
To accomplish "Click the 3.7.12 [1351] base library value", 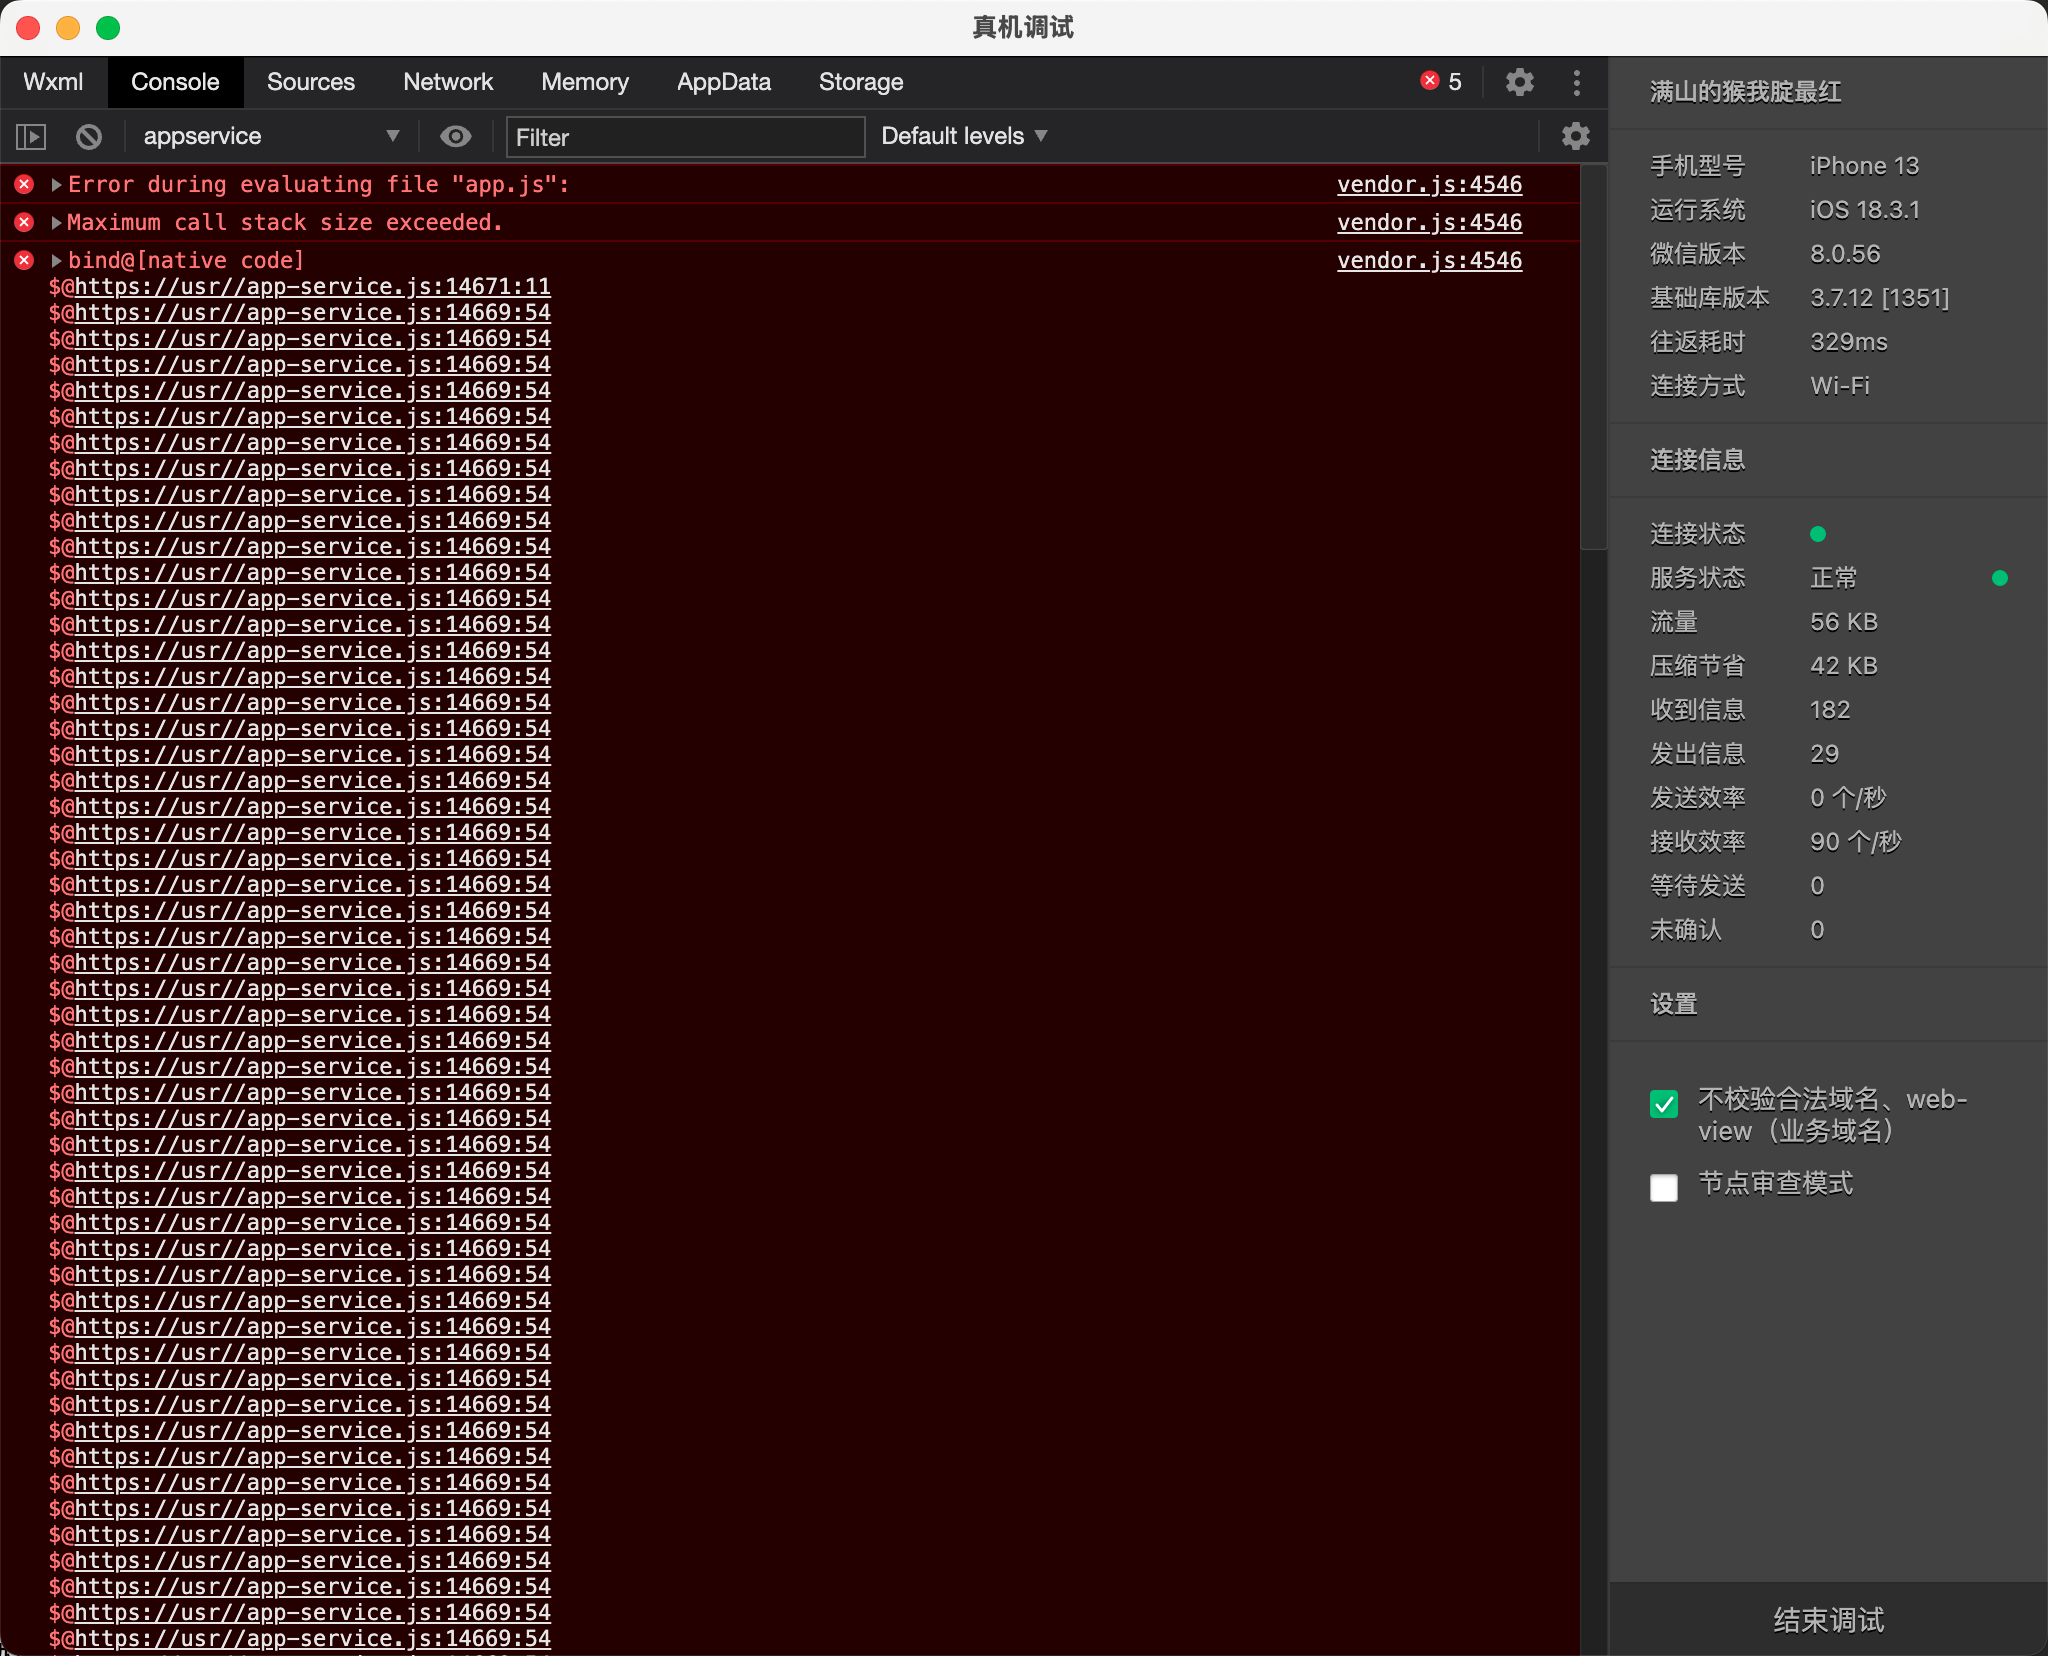I will pos(1879,298).
